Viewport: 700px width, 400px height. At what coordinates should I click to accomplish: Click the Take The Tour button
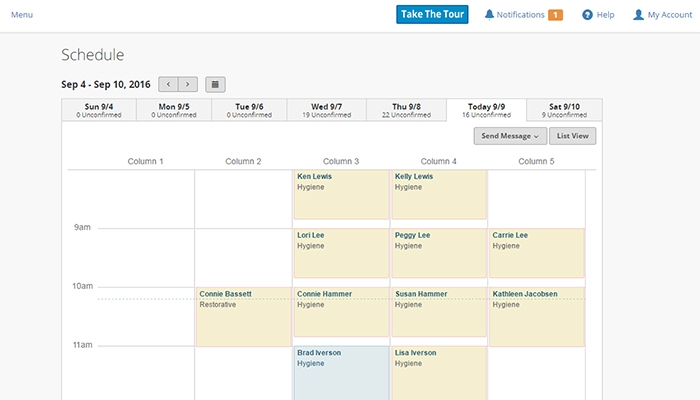click(432, 15)
